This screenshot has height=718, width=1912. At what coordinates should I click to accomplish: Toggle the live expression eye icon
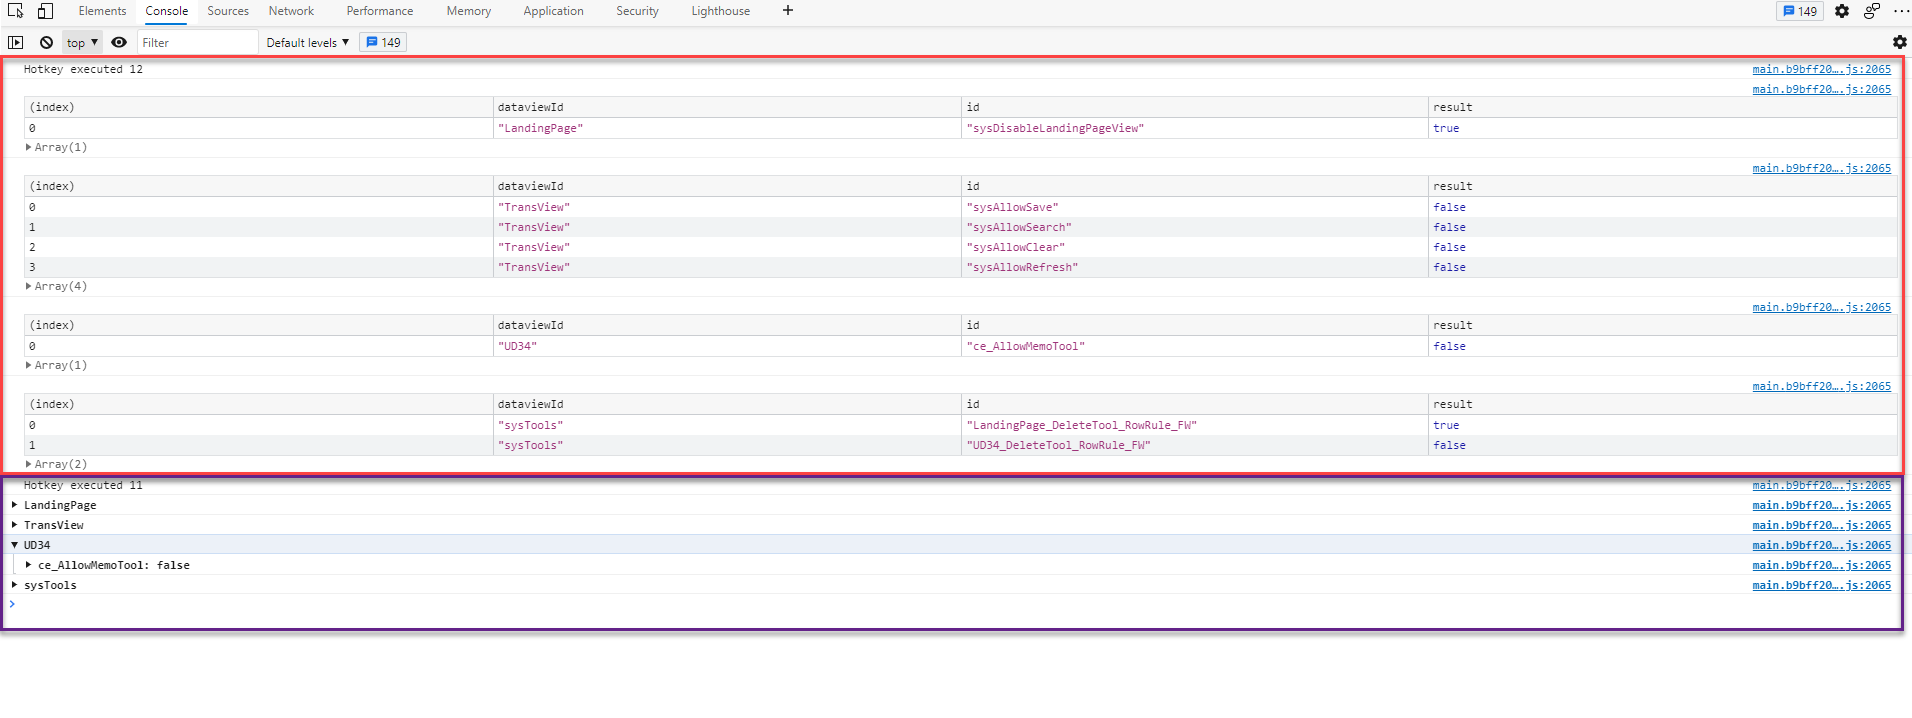(119, 42)
